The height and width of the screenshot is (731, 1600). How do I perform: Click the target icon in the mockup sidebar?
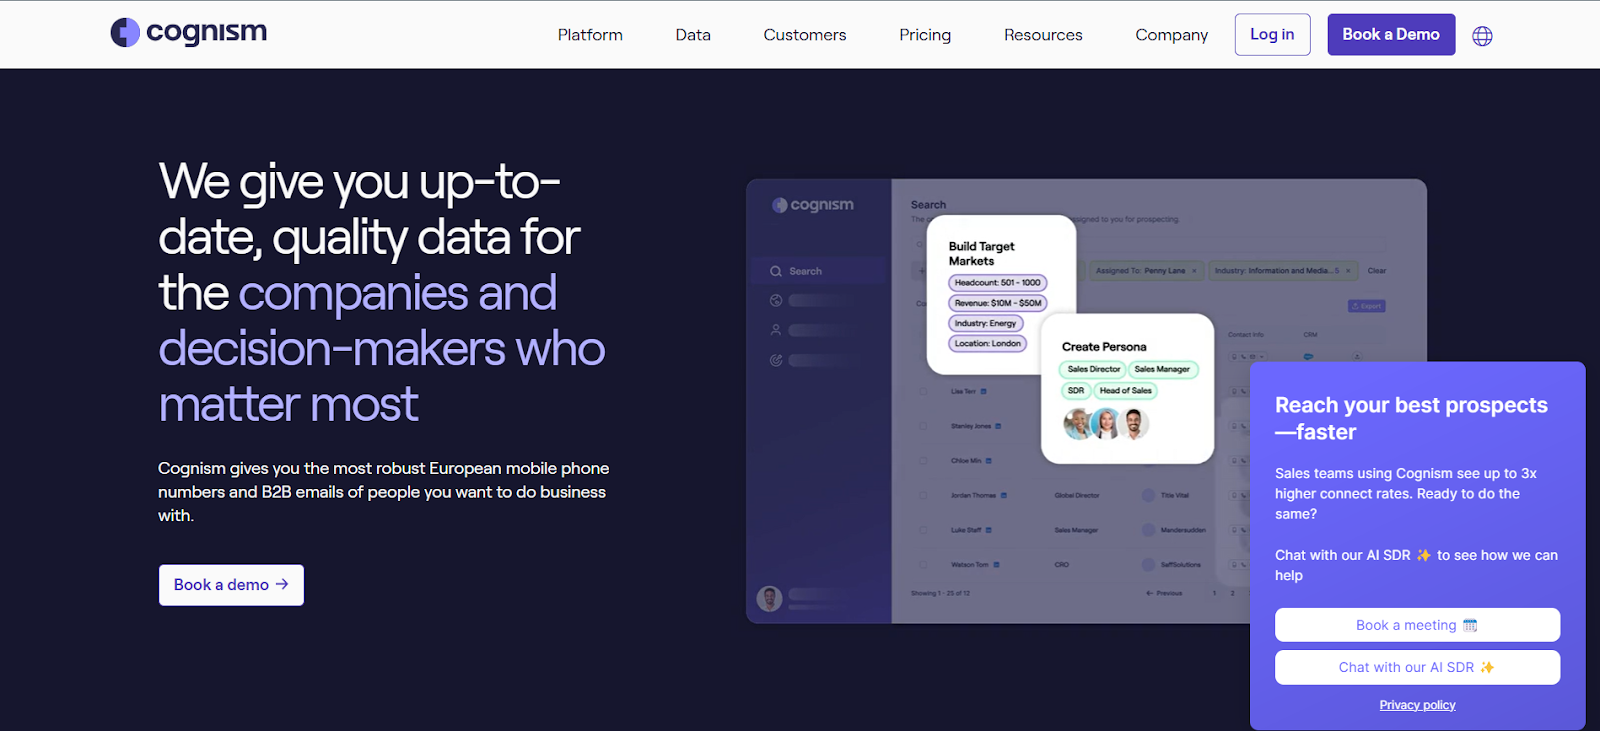click(x=776, y=360)
